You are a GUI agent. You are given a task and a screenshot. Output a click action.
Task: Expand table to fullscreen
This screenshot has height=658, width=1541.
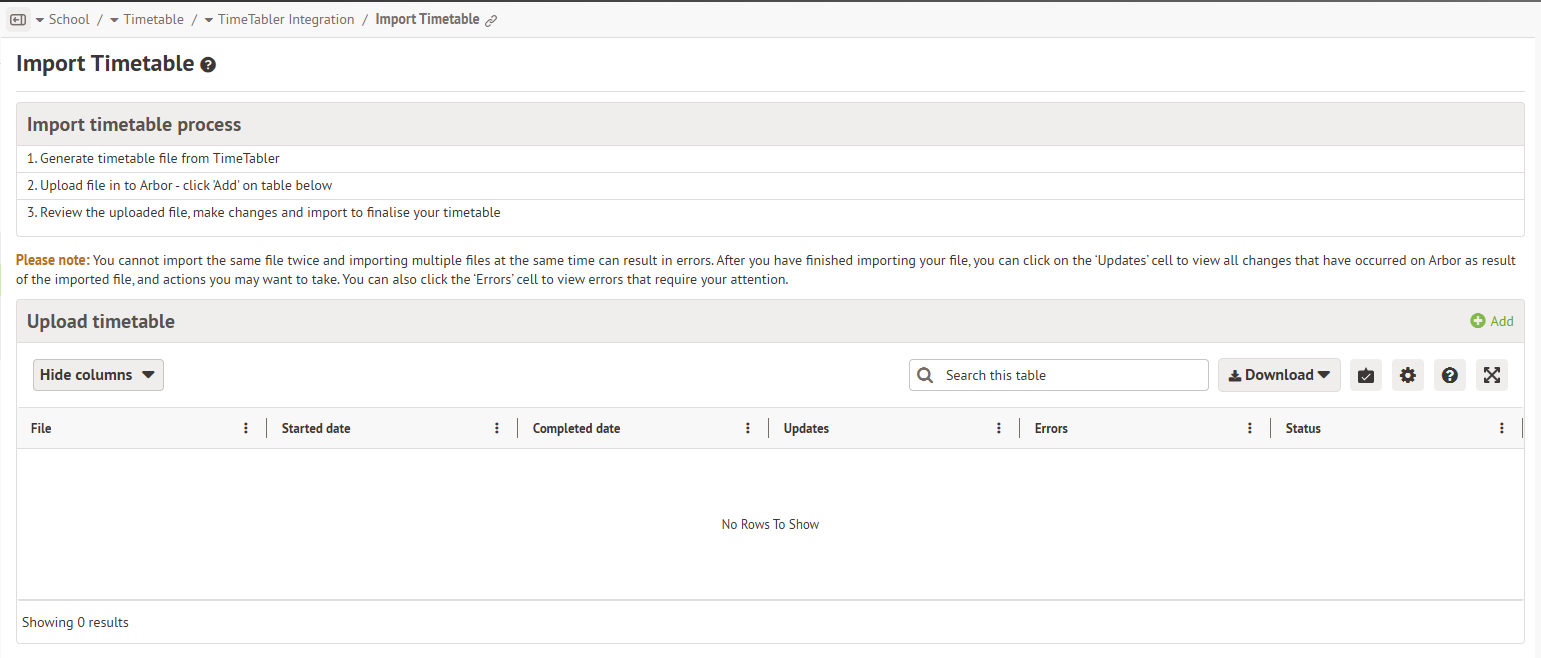click(x=1492, y=375)
